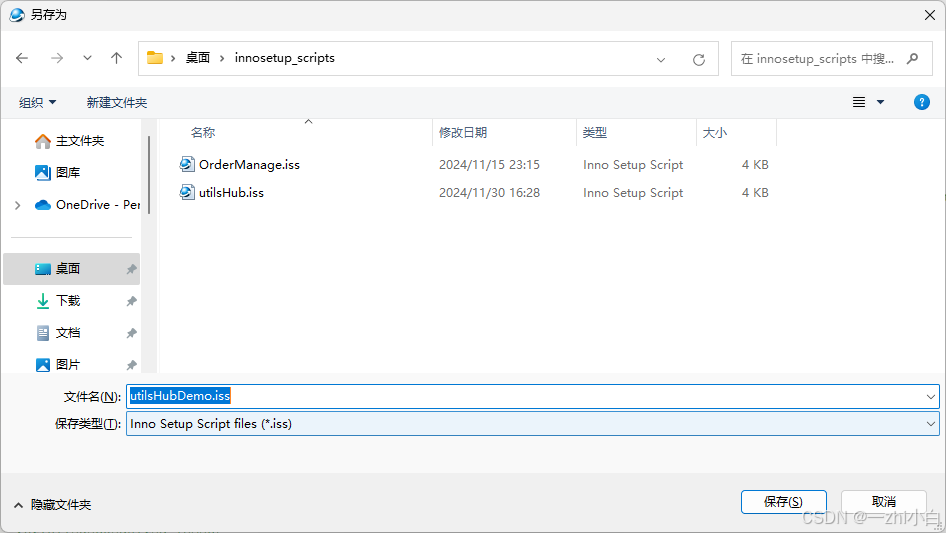This screenshot has width=946, height=533.
Task: Go up one folder level
Action: click(x=116, y=58)
